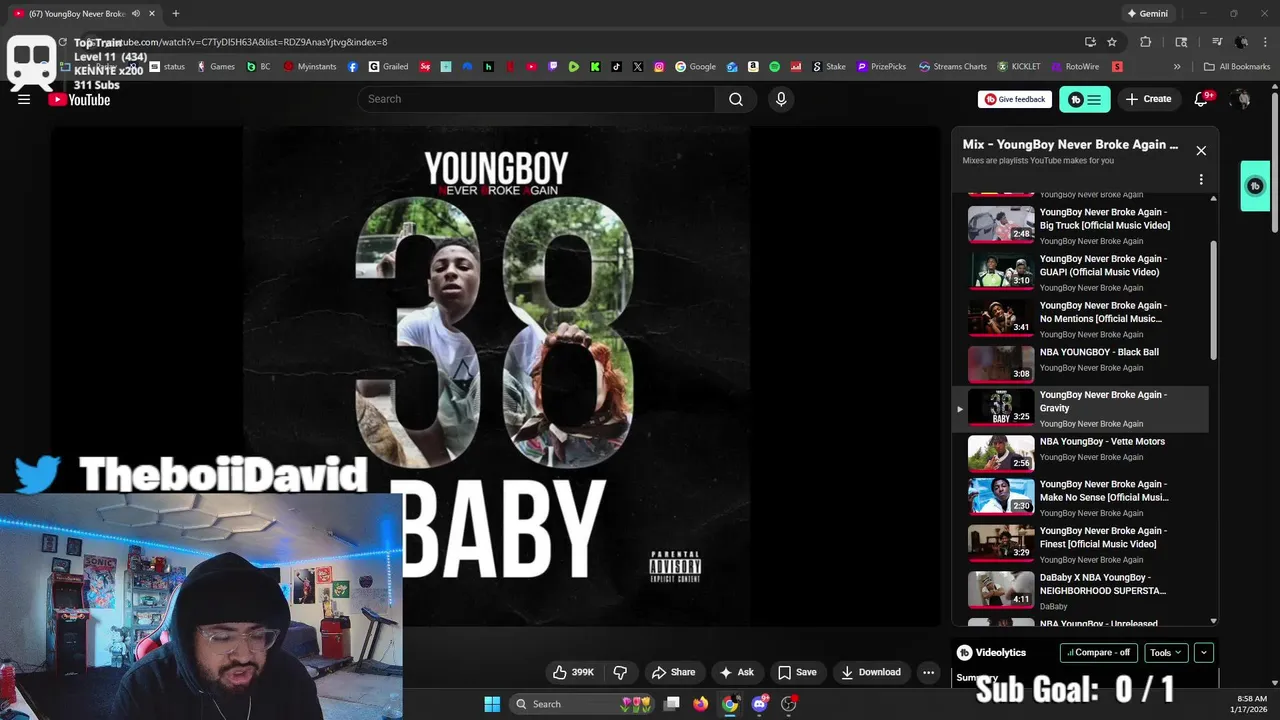Screen dimensions: 1280x720
Task: Open the Windows Start menu
Action: click(492, 704)
